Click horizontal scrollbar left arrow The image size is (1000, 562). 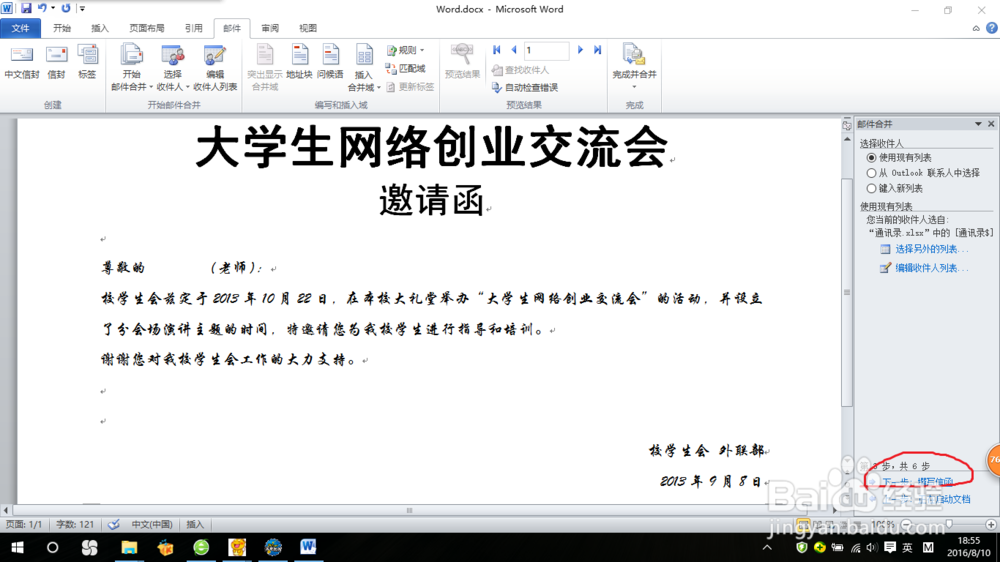pos(6,510)
